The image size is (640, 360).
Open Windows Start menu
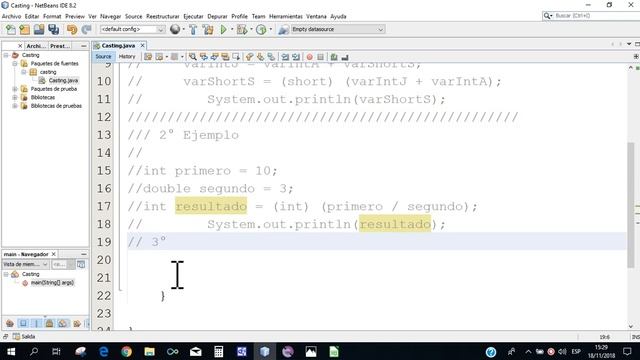(11, 351)
